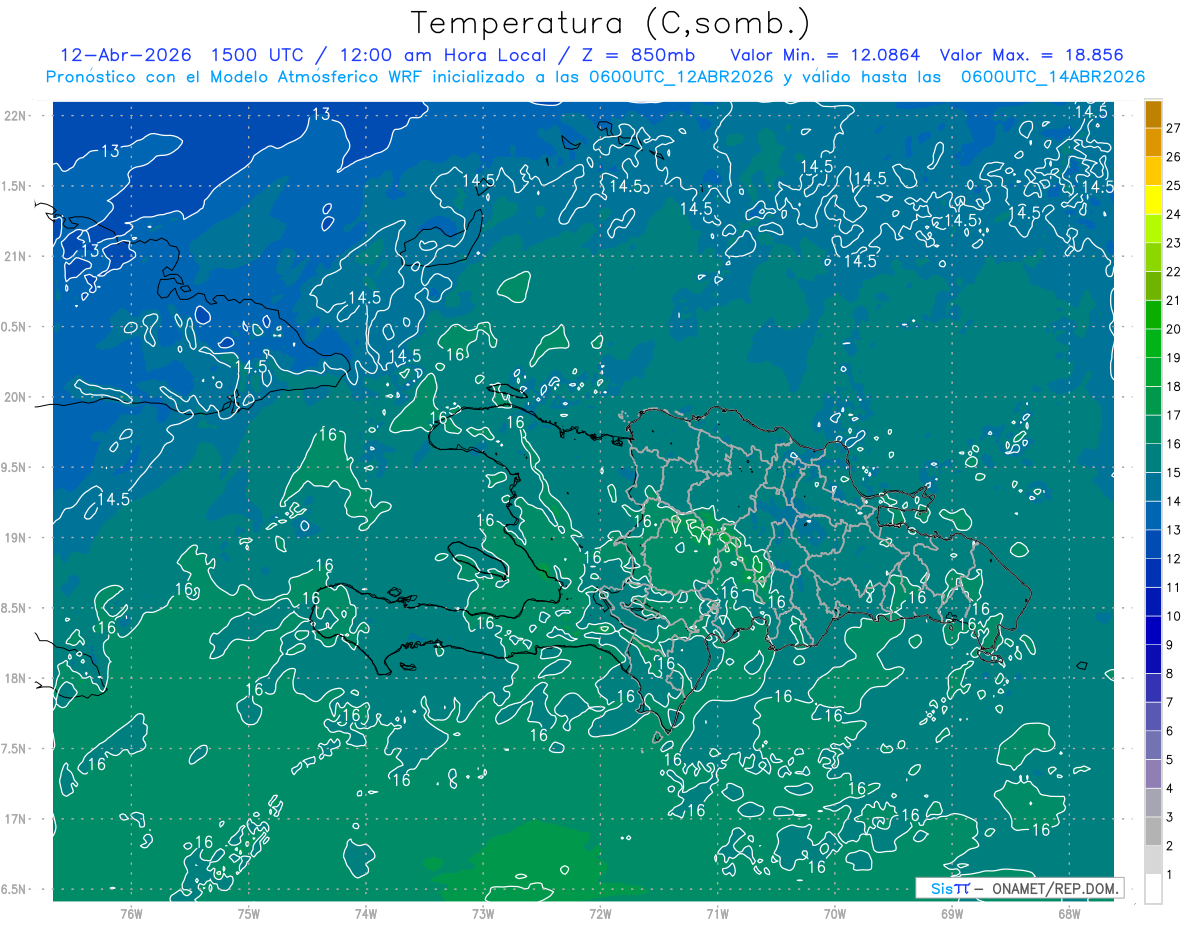Click the 72W longitude axis label
The width and height of the screenshot is (1200, 927).
click(x=600, y=913)
